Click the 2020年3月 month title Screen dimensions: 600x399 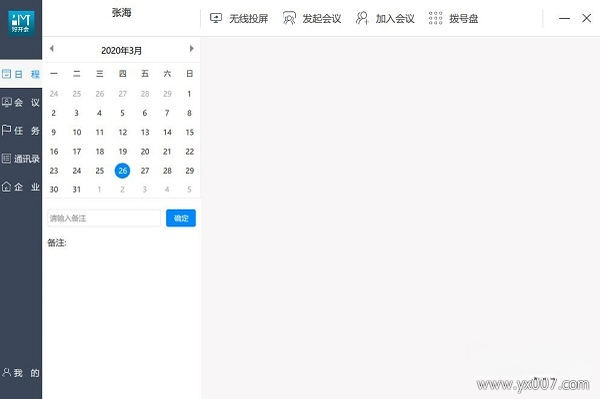121,50
